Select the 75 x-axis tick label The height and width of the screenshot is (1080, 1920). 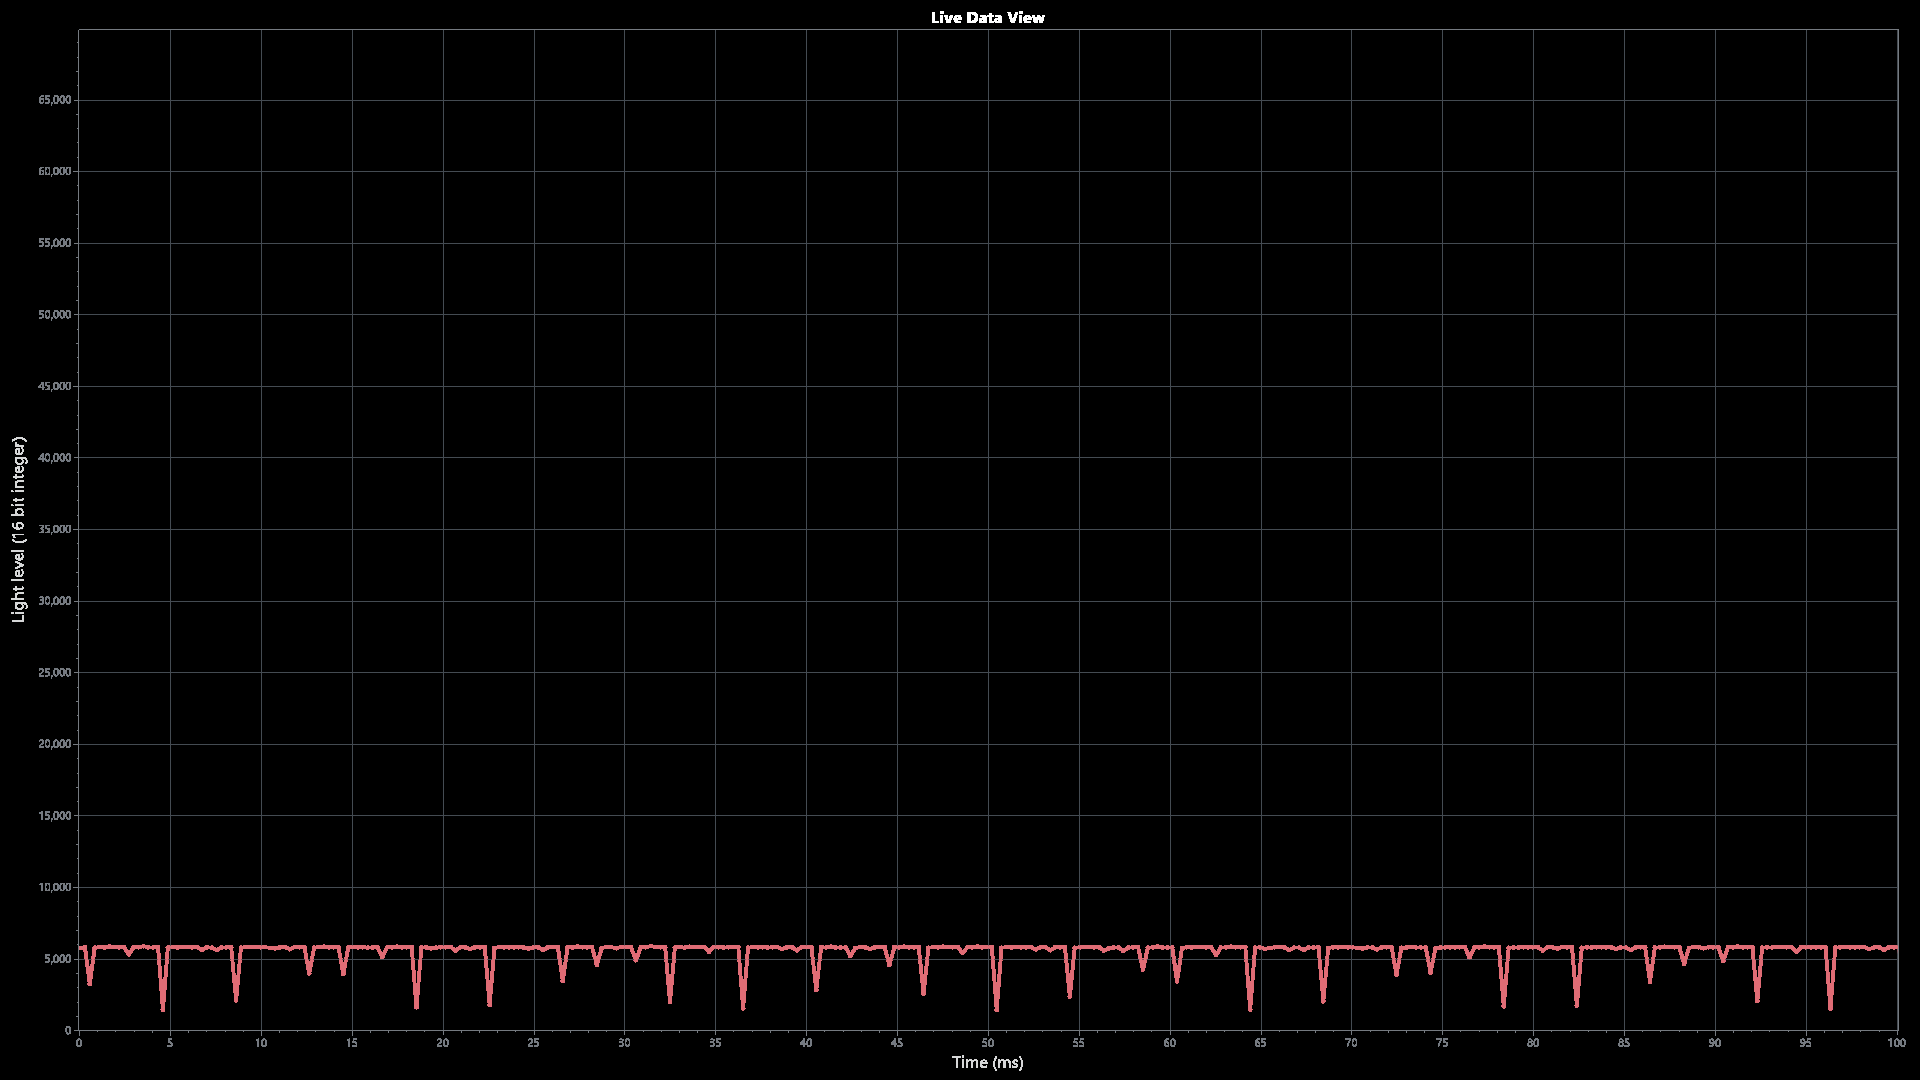tap(1442, 1043)
